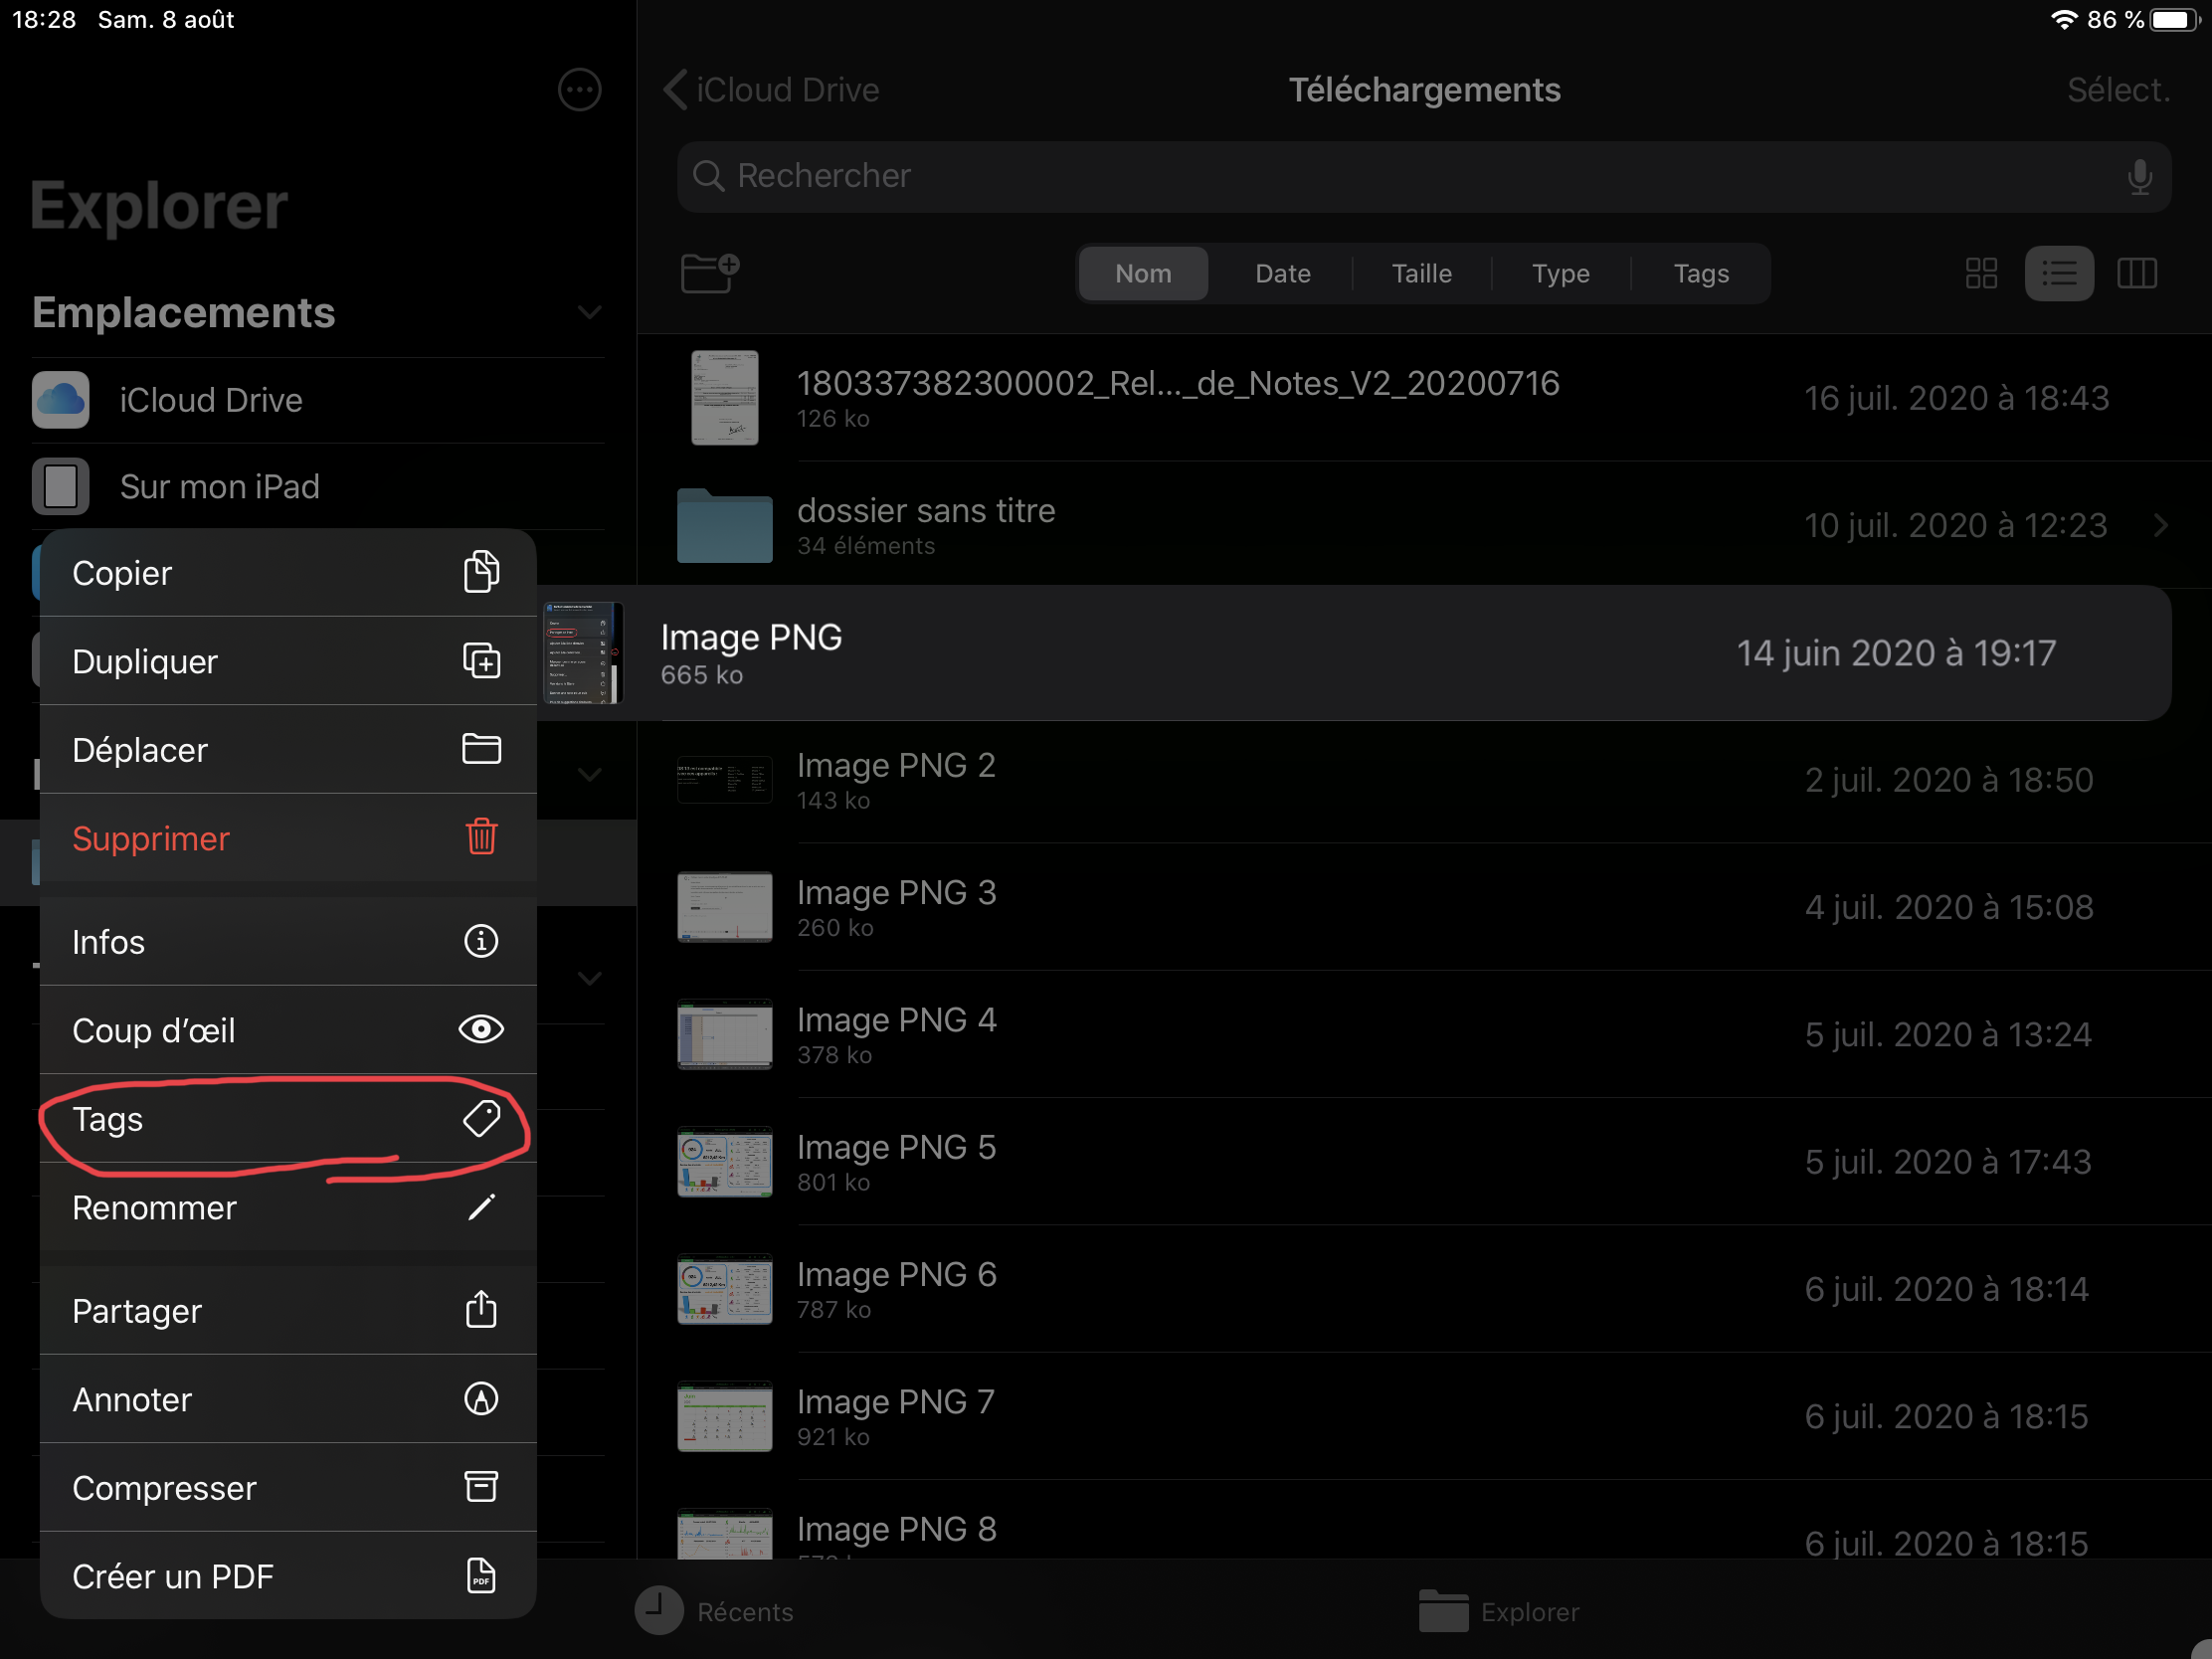Go back to iCloud Drive
Viewport: 2212px width, 1659px height.
(x=771, y=90)
